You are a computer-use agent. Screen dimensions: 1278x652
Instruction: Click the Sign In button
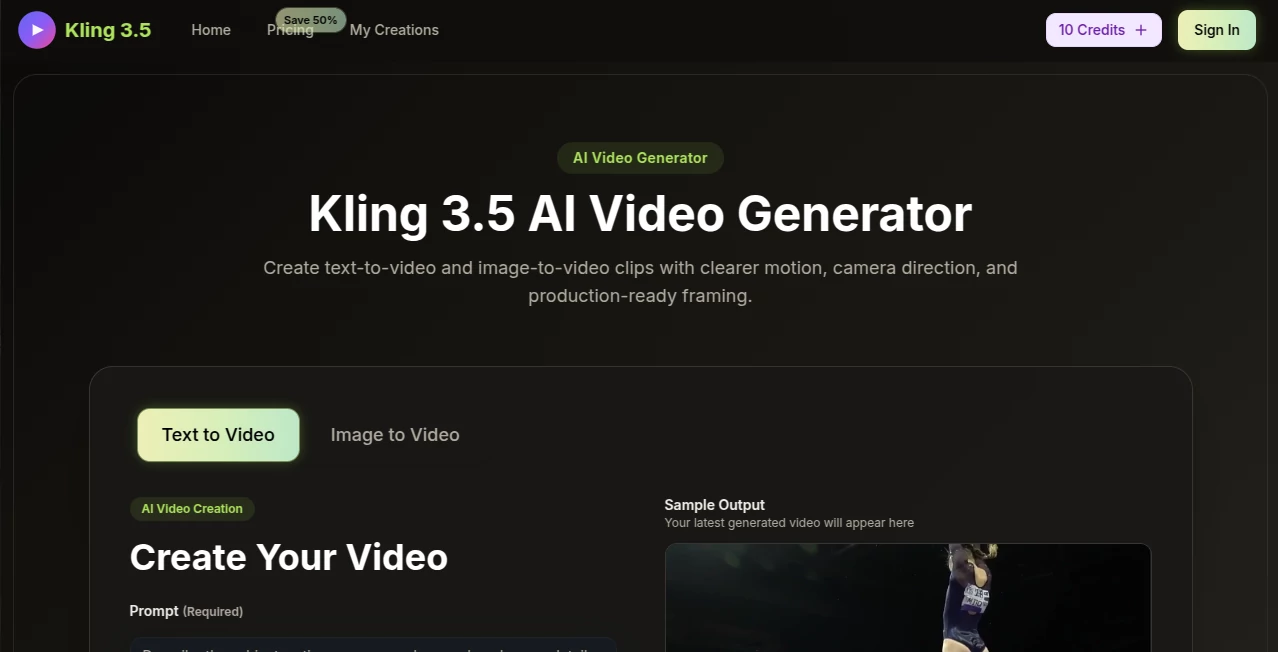tap(1216, 30)
